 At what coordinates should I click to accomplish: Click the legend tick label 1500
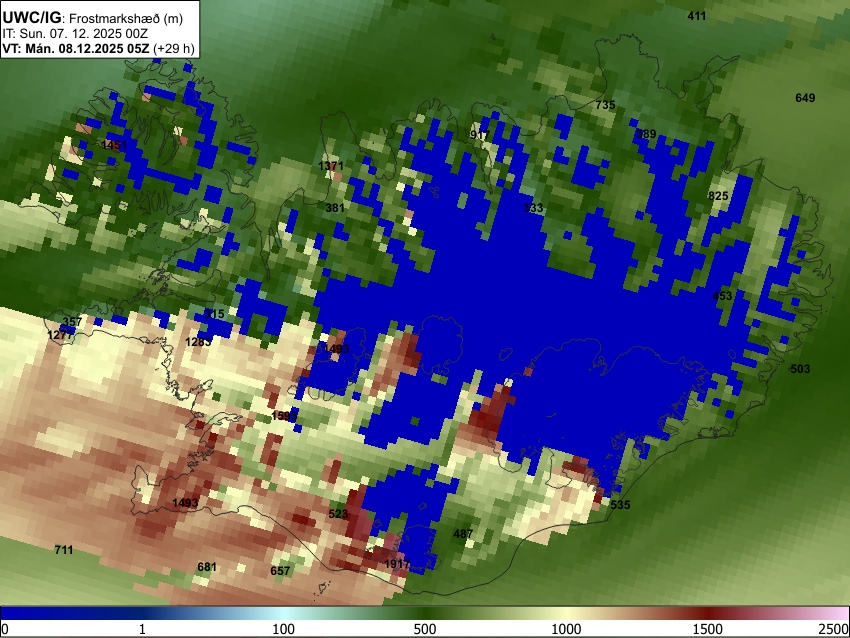click(x=708, y=629)
